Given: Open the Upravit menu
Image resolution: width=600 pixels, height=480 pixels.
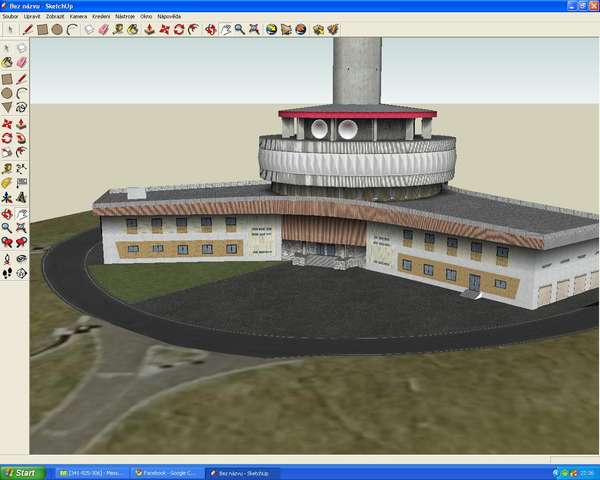Looking at the screenshot, I should click(32, 16).
